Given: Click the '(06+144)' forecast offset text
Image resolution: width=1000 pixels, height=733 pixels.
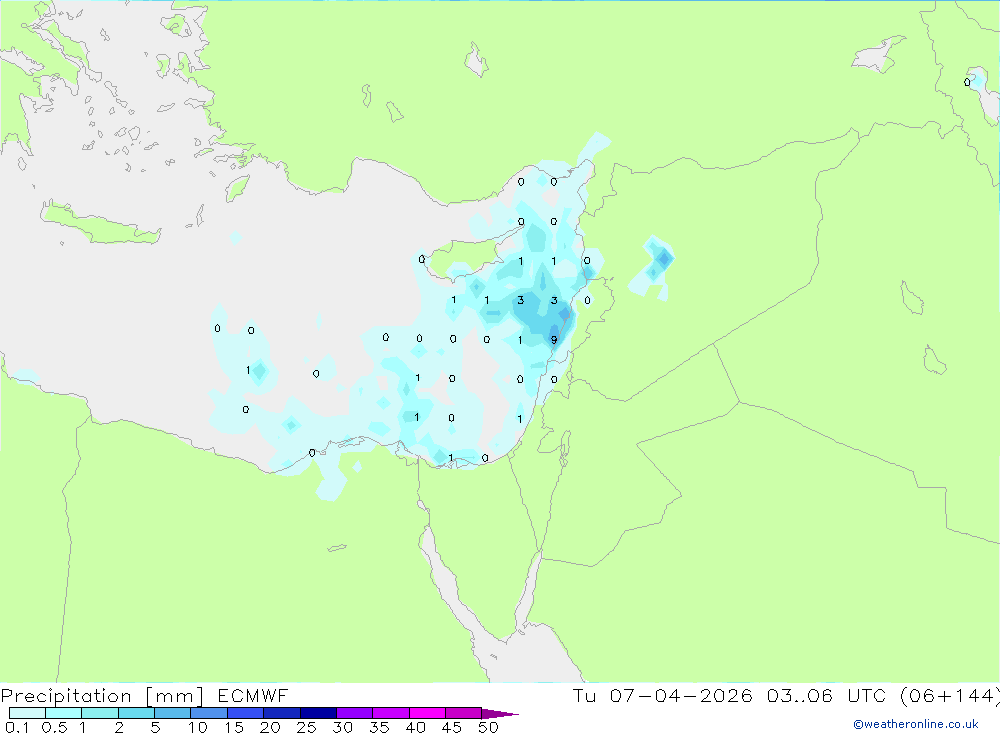Looking at the screenshot, I should pos(949,696).
